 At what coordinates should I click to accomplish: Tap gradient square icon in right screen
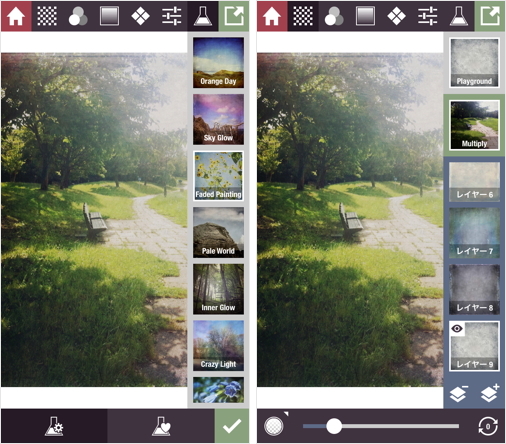(x=365, y=16)
